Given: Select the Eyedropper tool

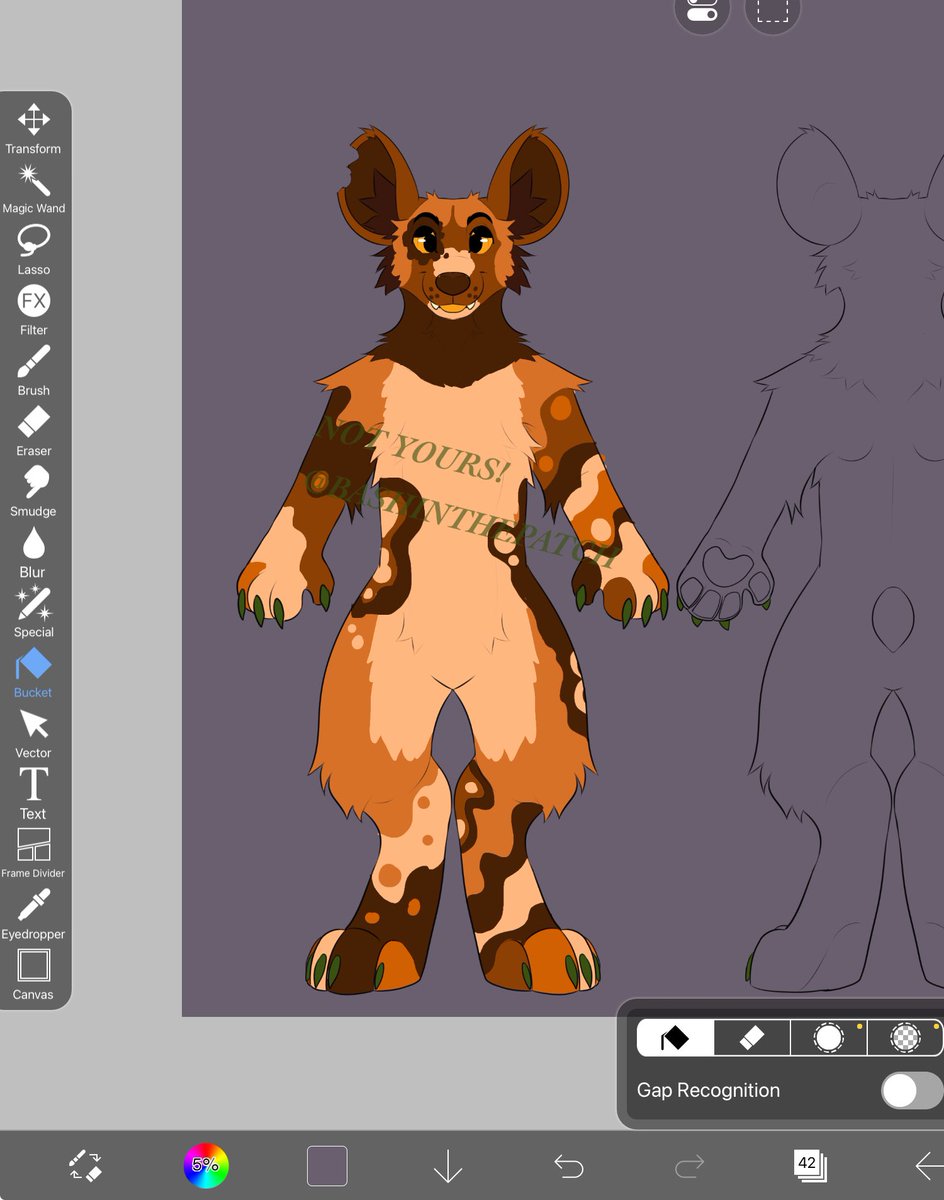Looking at the screenshot, I should click(x=33, y=915).
